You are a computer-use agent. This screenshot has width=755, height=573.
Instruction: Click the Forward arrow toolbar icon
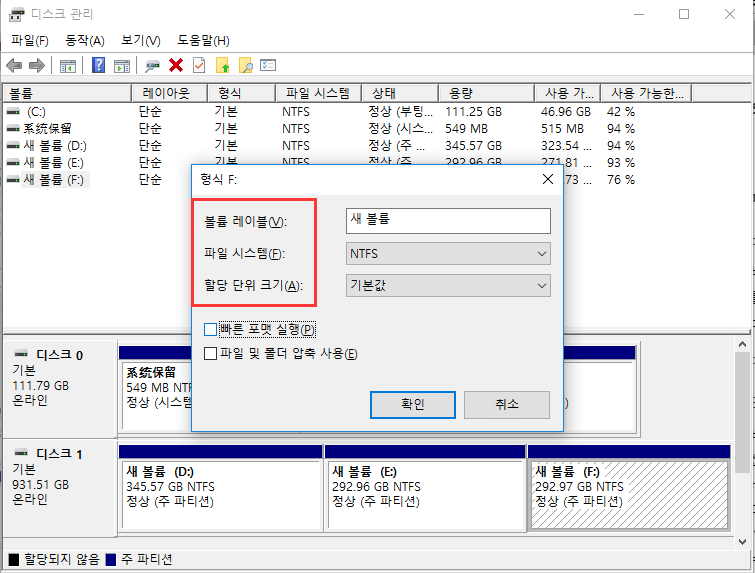[x=37, y=65]
